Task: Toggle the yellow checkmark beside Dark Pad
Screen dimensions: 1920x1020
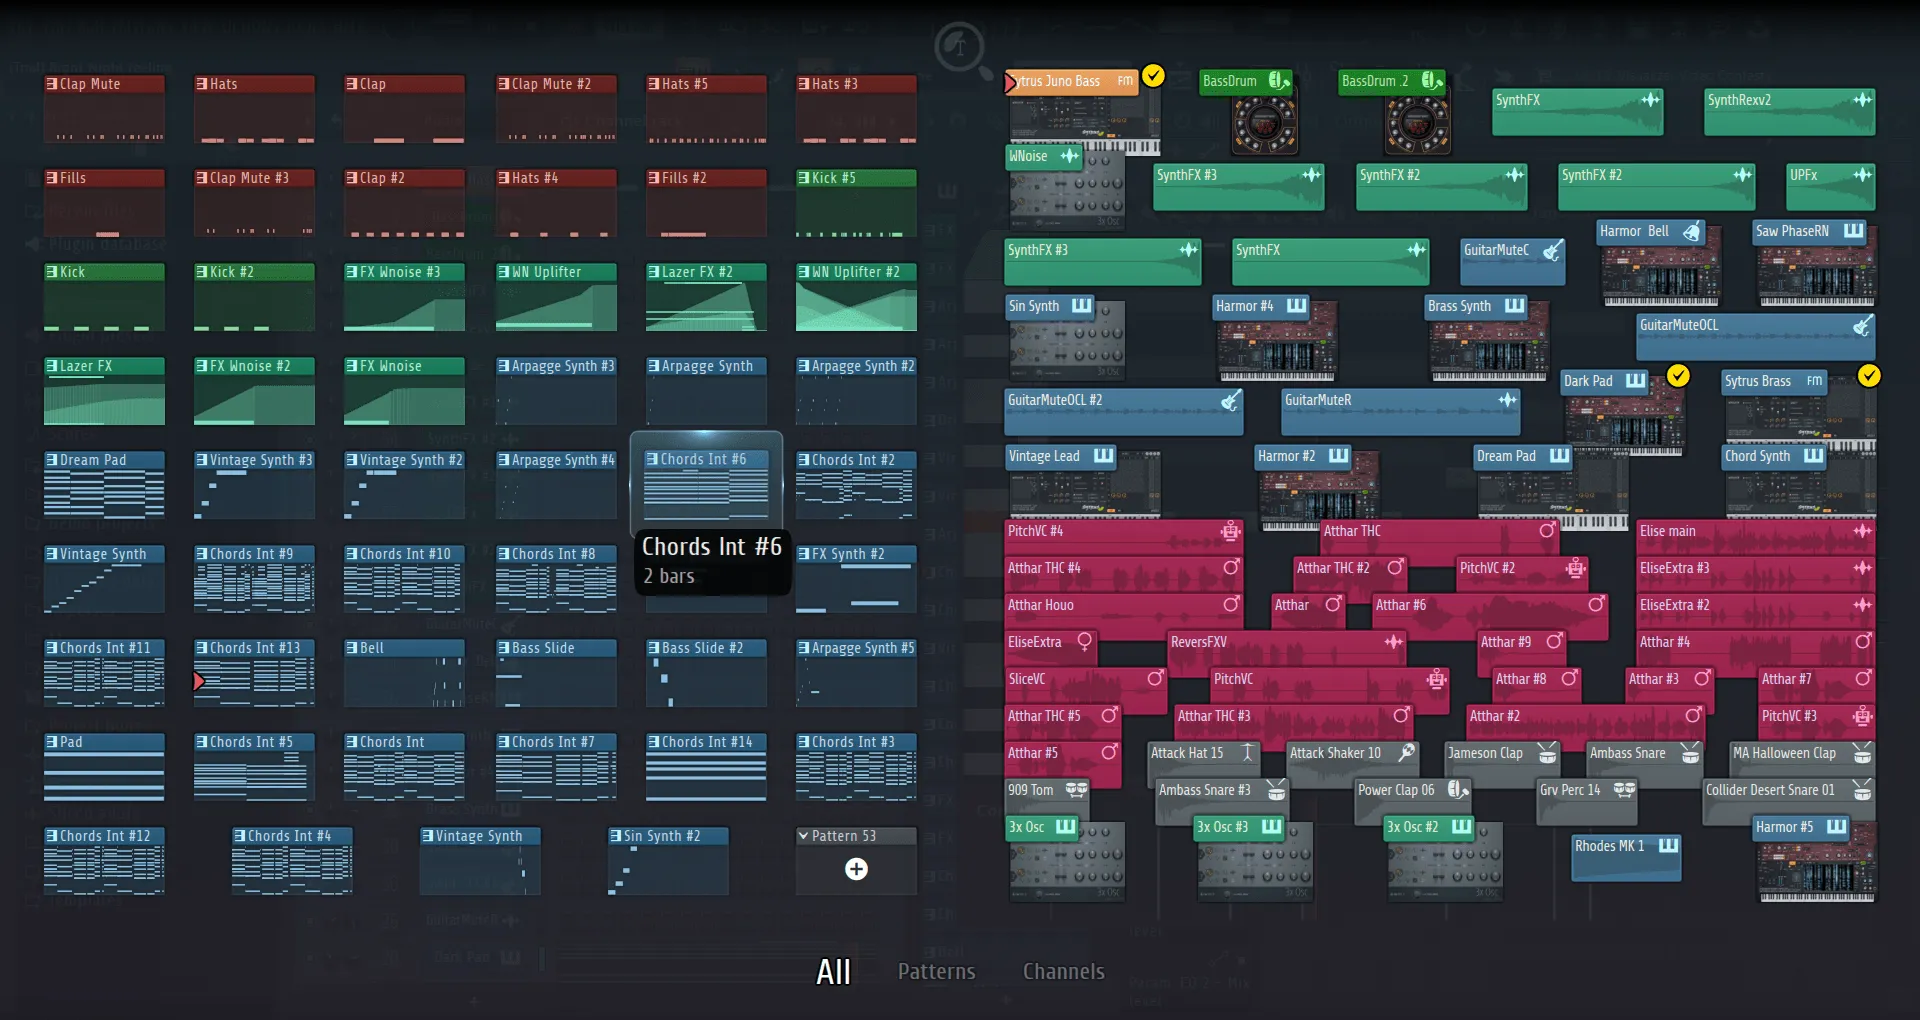Action: tap(1679, 376)
